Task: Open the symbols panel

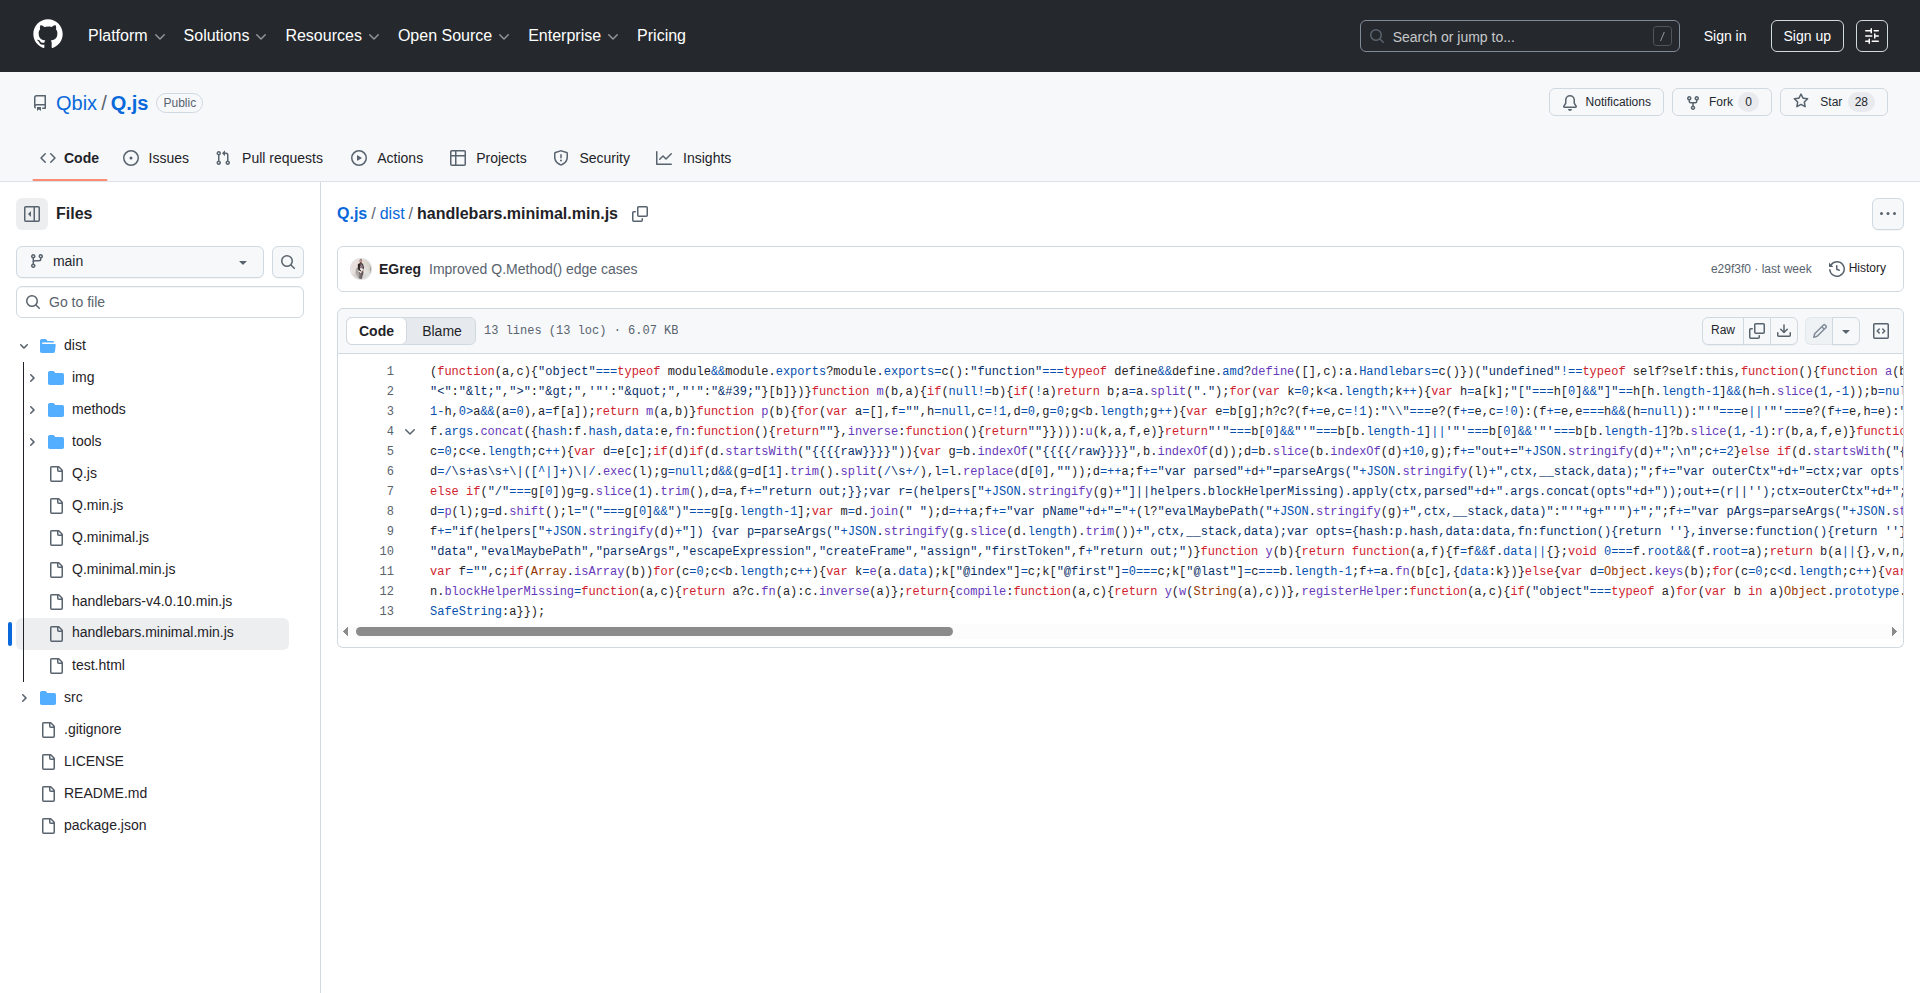Action: 1881,331
